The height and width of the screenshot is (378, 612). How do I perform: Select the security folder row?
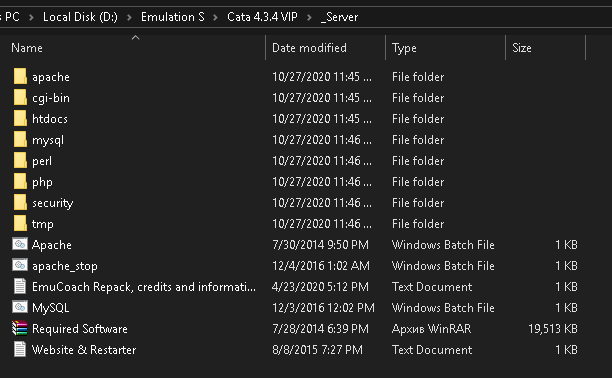pyautogui.click(x=295, y=203)
